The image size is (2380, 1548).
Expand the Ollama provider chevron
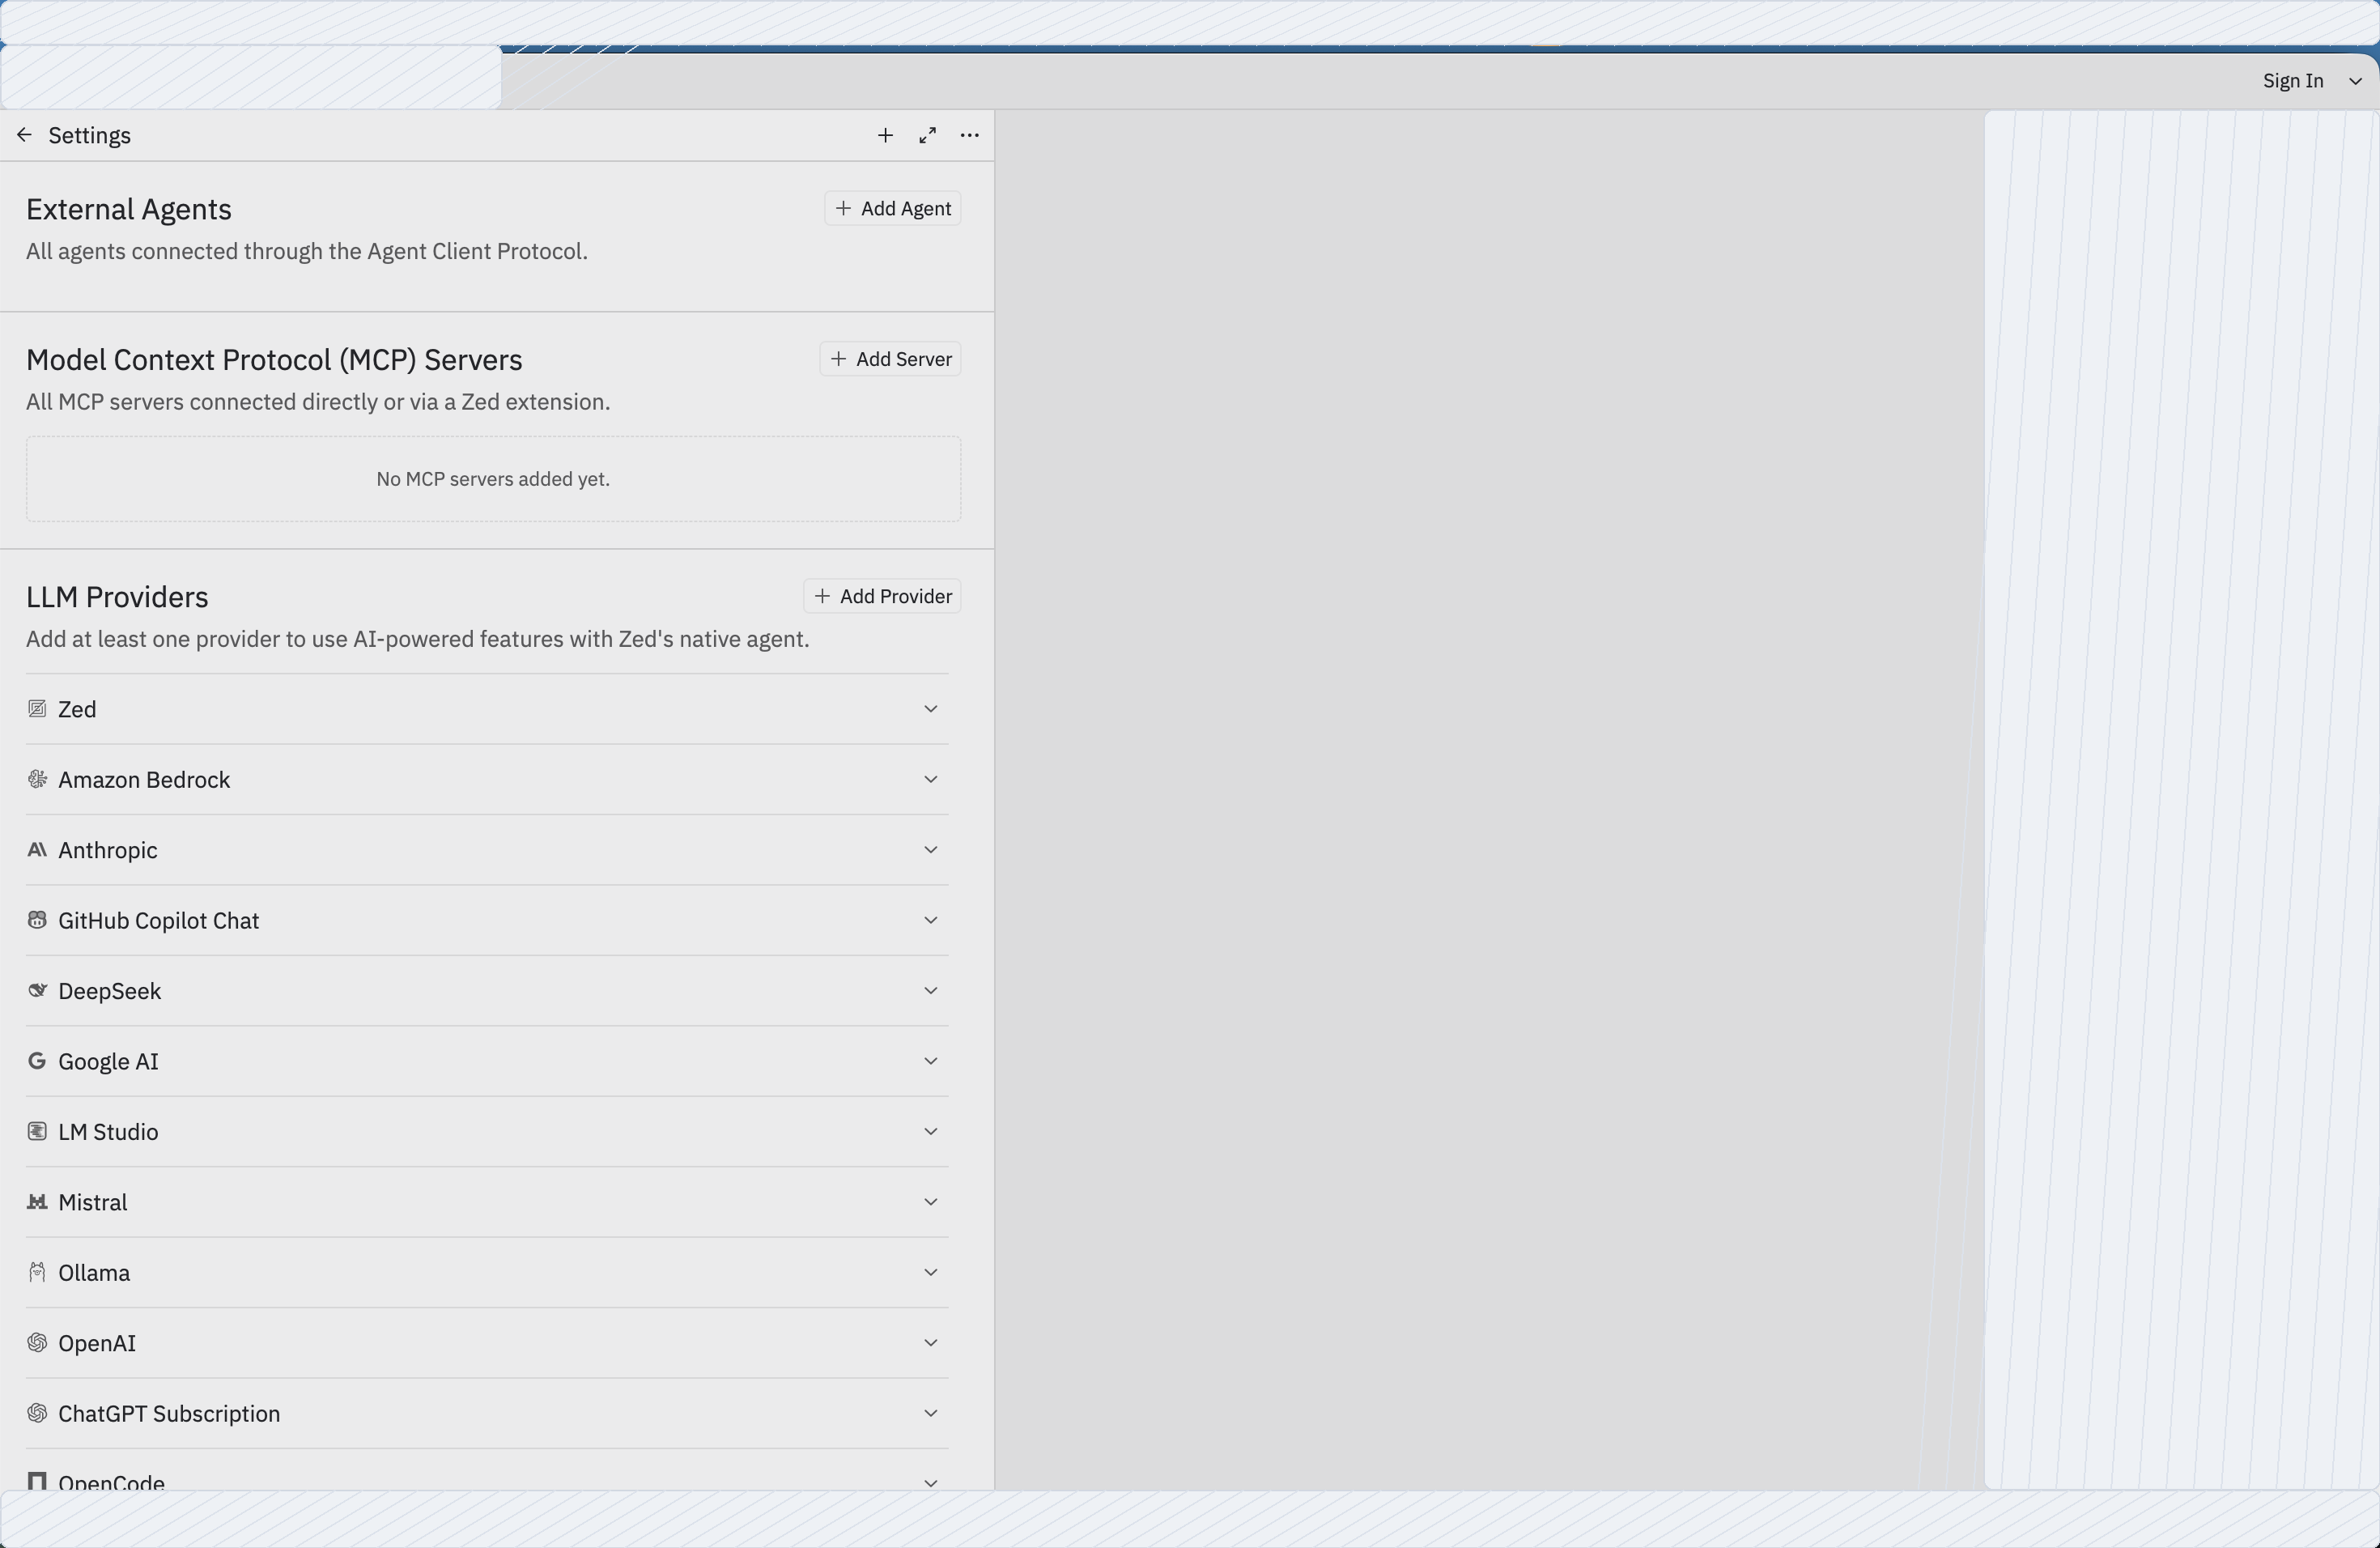pos(931,1273)
